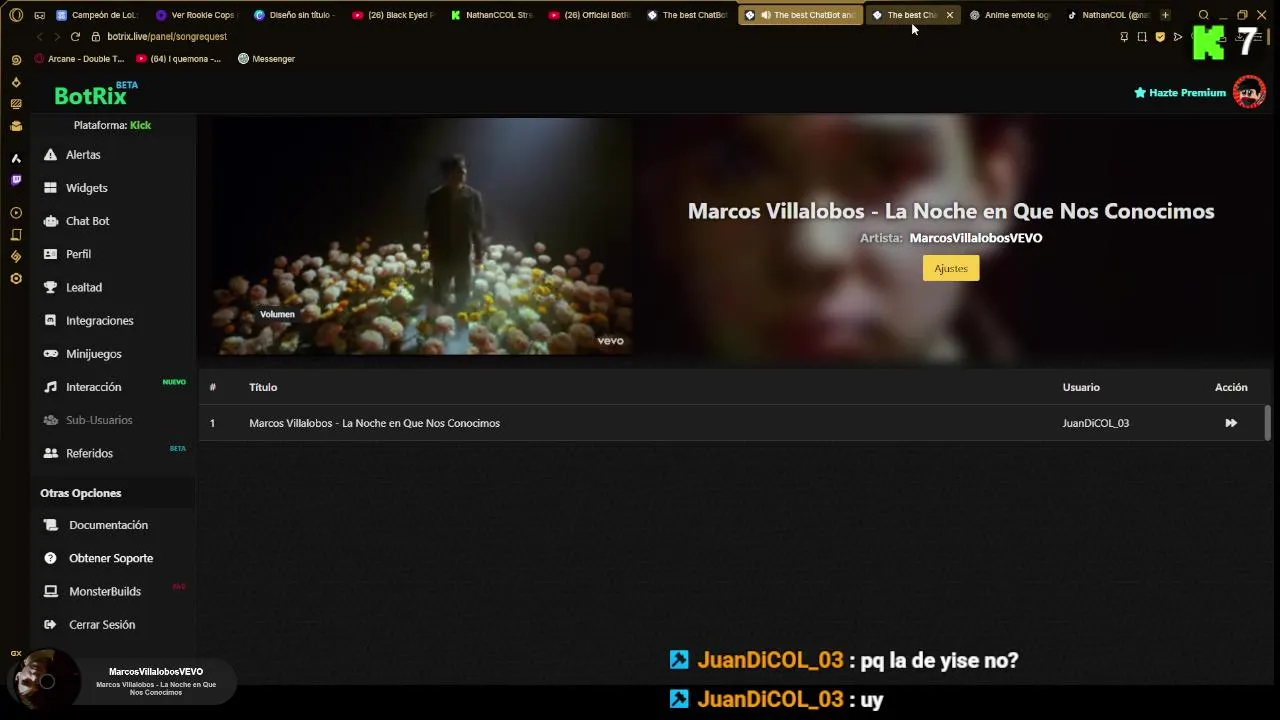Open the Widgets grid icon
This screenshot has width=1280, height=720.
coord(50,188)
